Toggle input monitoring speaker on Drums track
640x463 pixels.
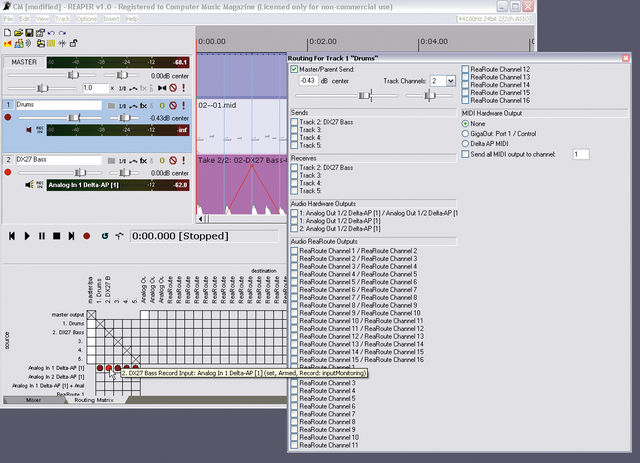coord(29,130)
